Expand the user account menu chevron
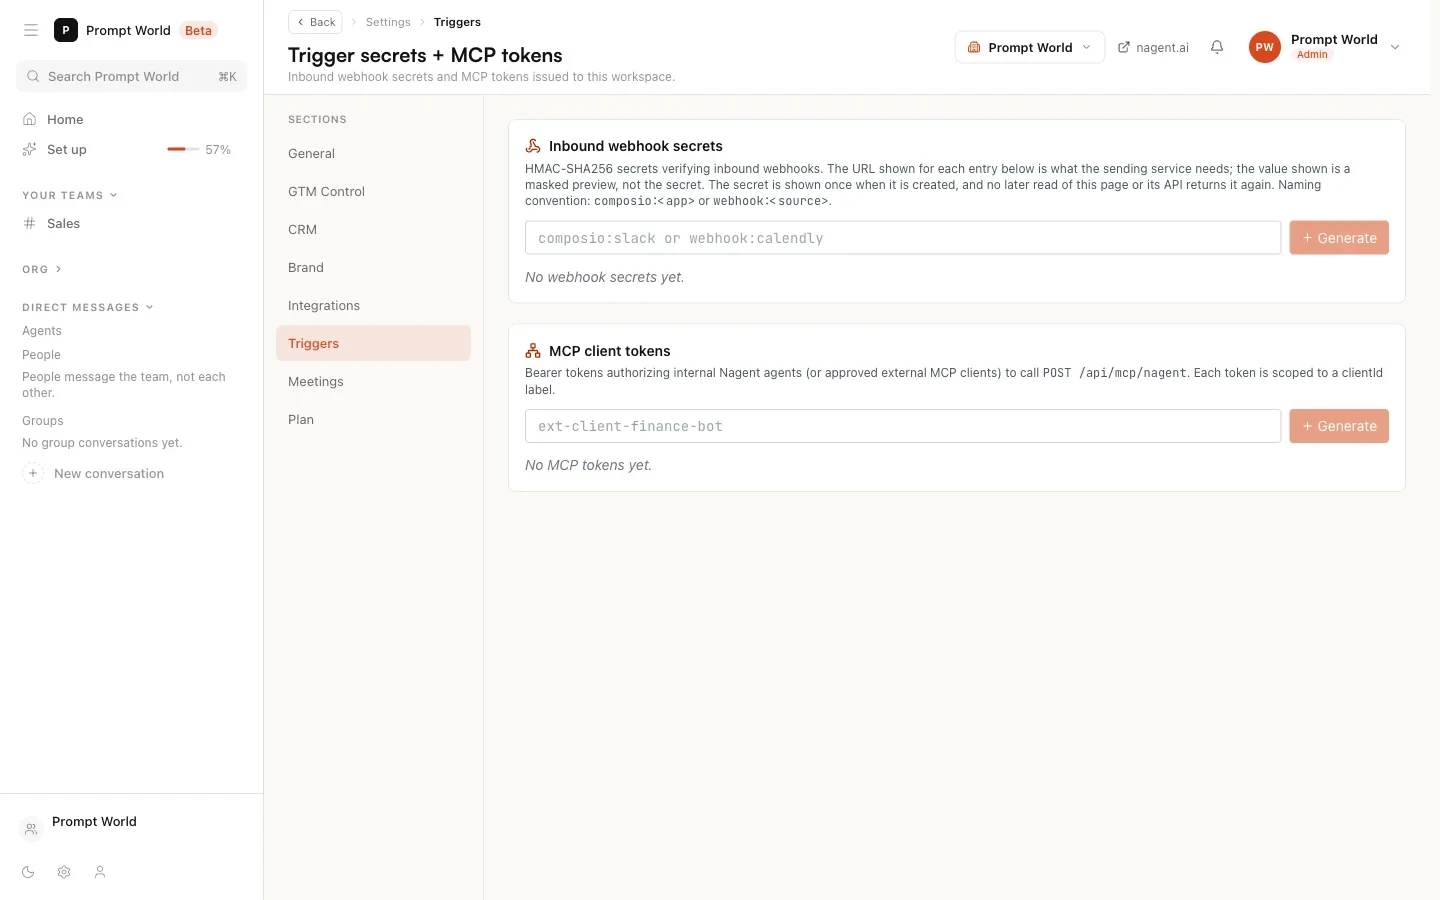This screenshot has width=1440, height=900. point(1395,47)
